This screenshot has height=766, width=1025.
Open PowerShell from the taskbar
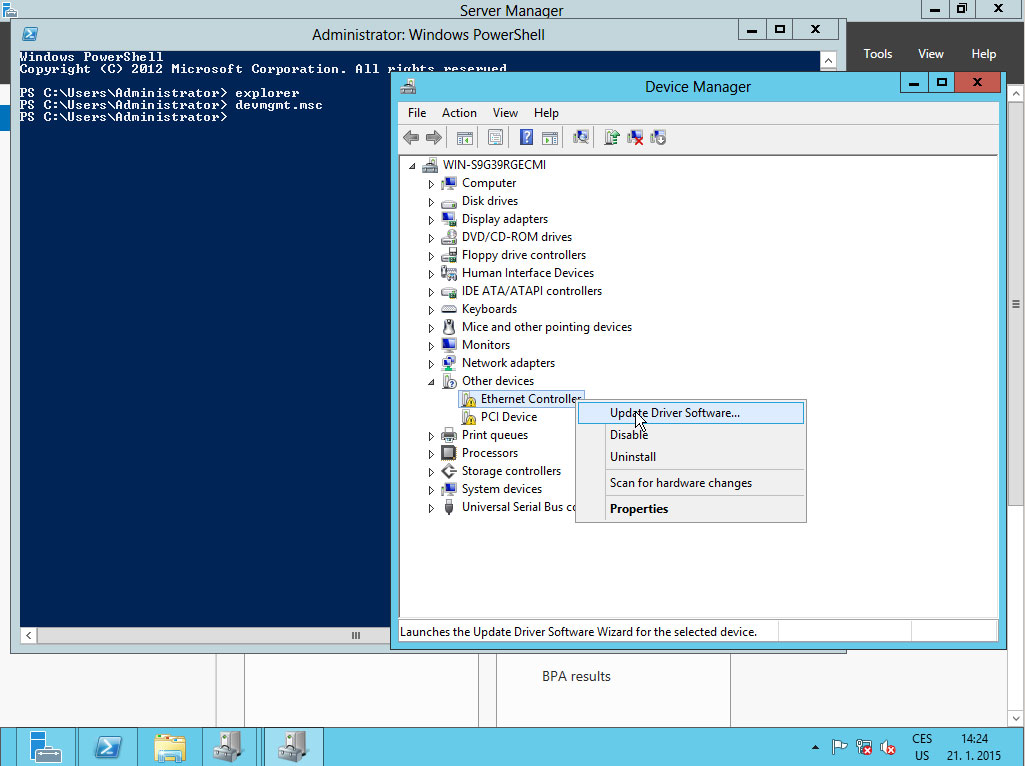coord(108,746)
